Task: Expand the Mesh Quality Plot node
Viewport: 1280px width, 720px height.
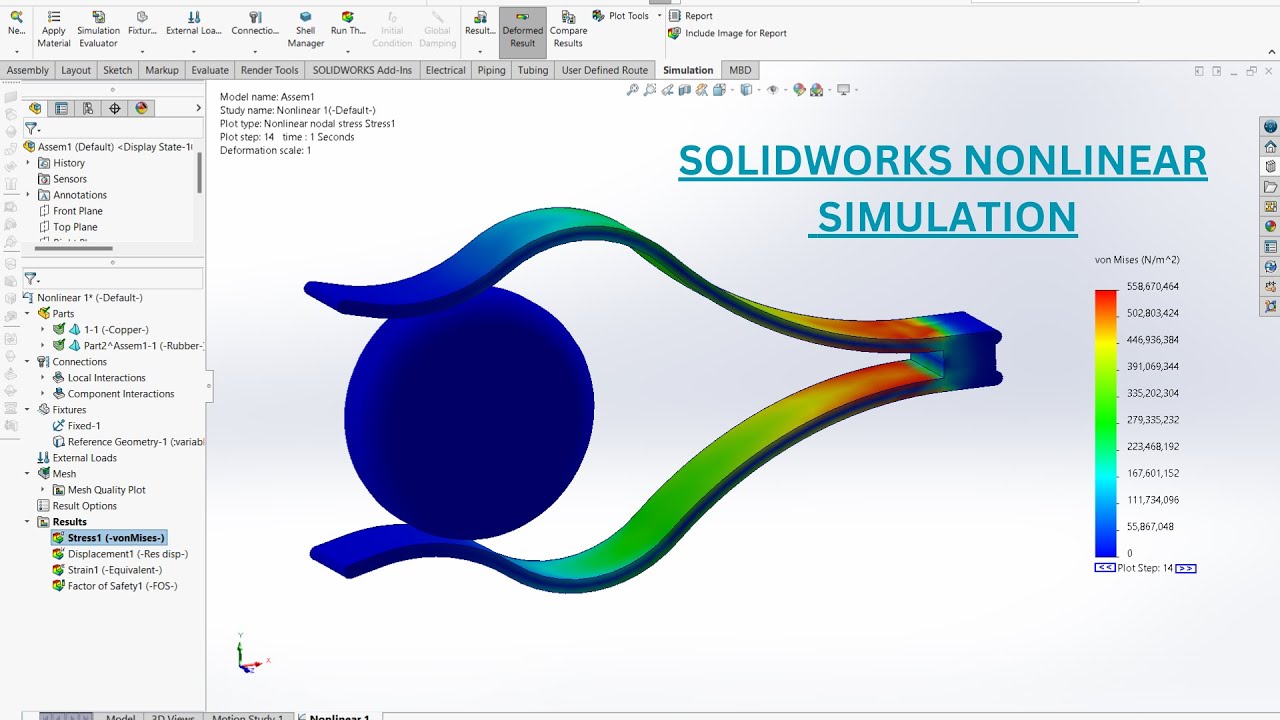Action: (43, 490)
